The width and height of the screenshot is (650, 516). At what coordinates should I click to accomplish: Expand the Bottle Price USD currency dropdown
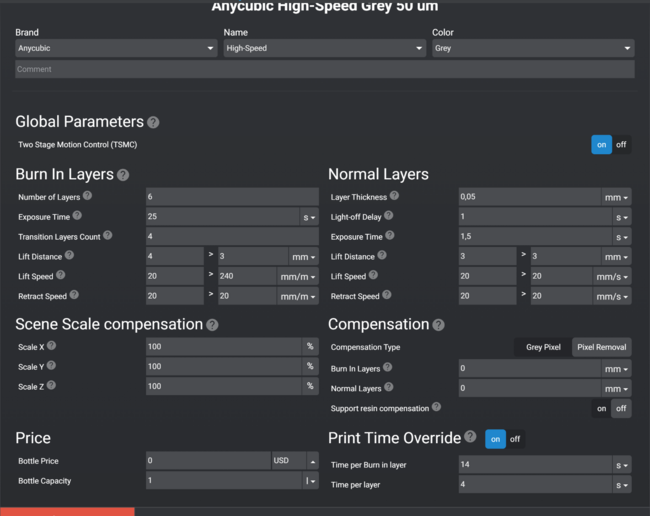click(x=296, y=461)
